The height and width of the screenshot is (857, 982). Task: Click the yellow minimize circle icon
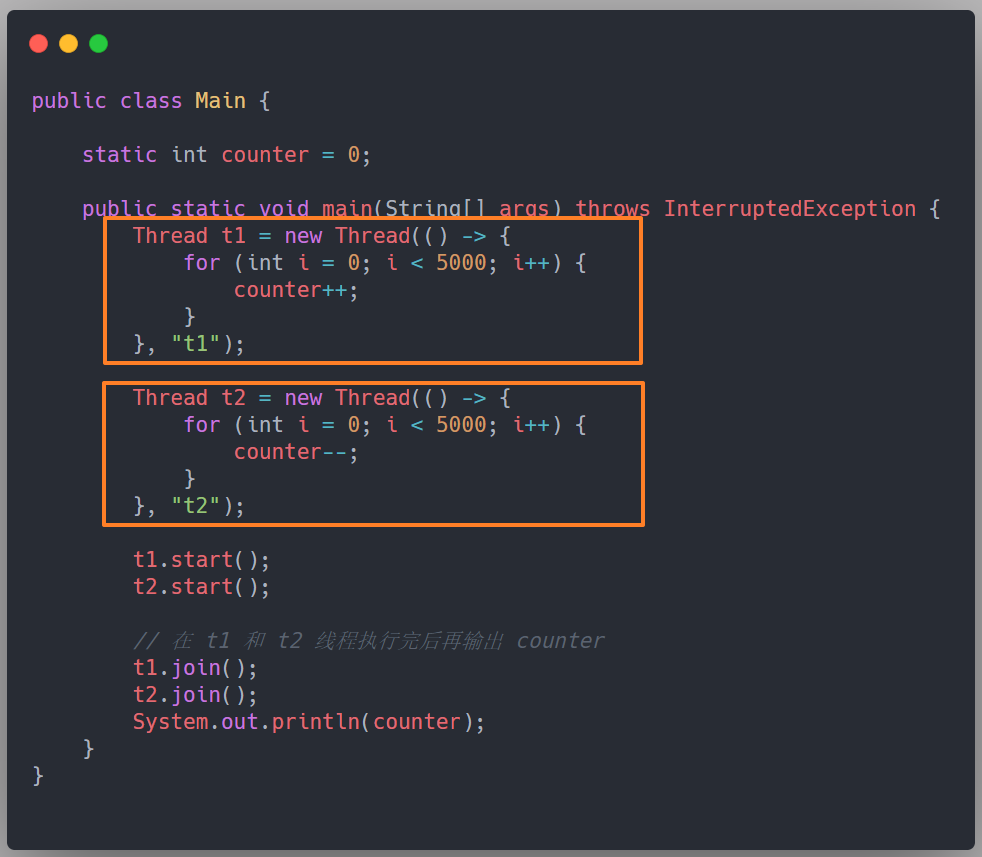pyautogui.click(x=68, y=43)
